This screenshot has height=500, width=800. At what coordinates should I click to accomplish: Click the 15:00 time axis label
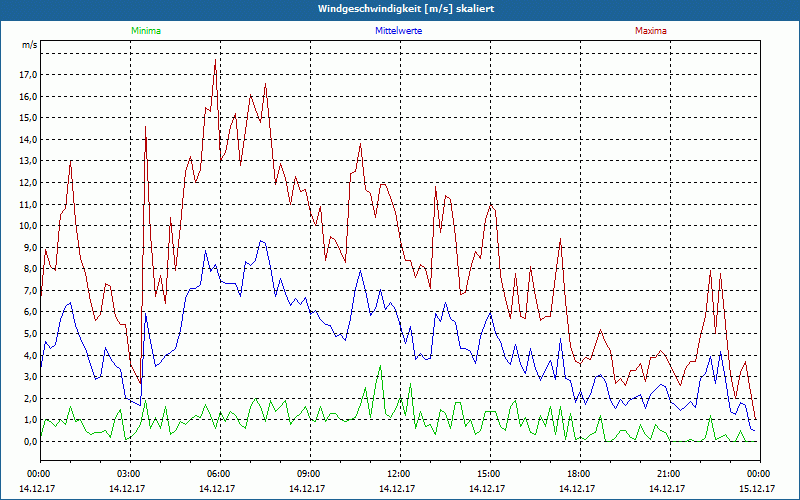click(488, 474)
